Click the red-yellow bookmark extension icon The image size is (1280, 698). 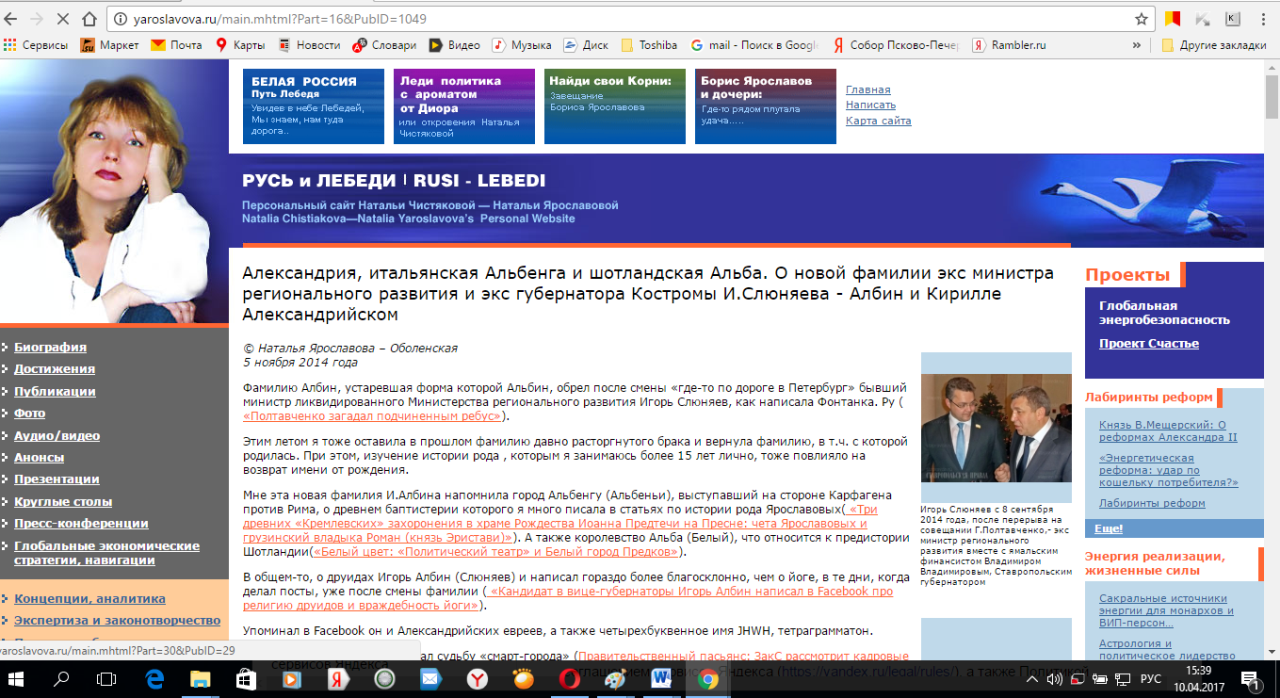(x=1172, y=19)
